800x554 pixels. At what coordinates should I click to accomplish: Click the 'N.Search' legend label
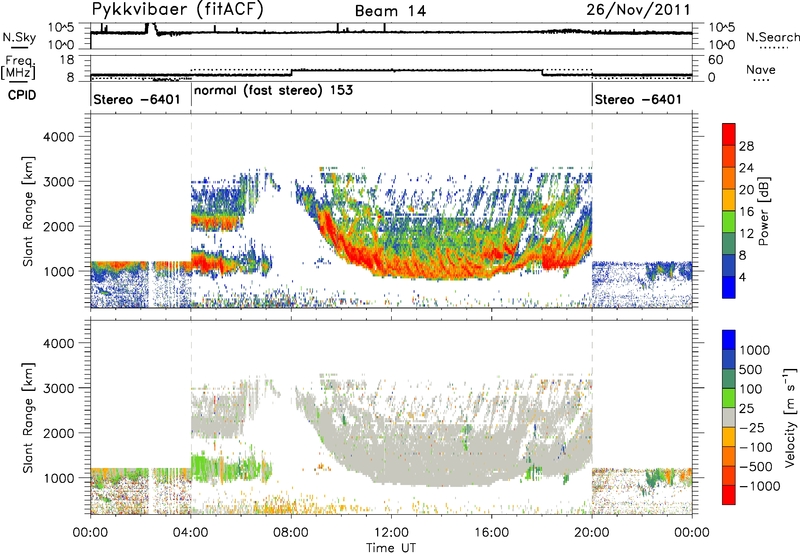pyautogui.click(x=773, y=37)
